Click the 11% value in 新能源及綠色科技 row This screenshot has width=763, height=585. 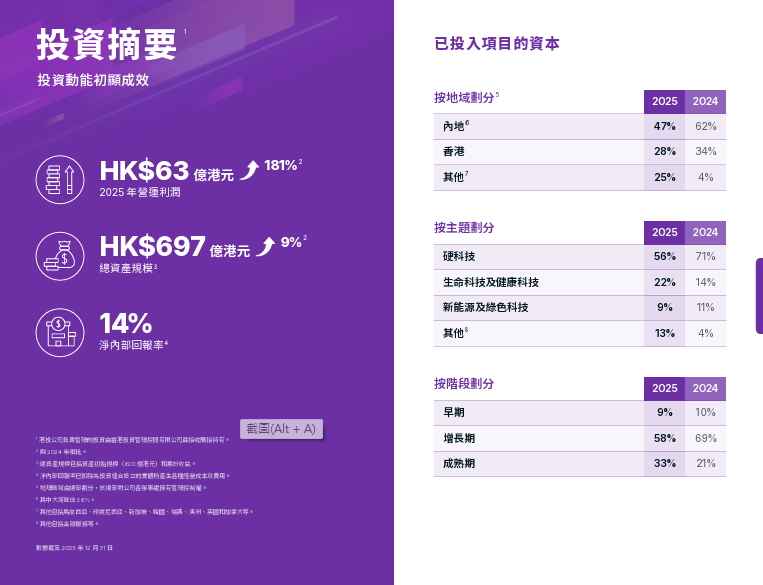click(705, 307)
